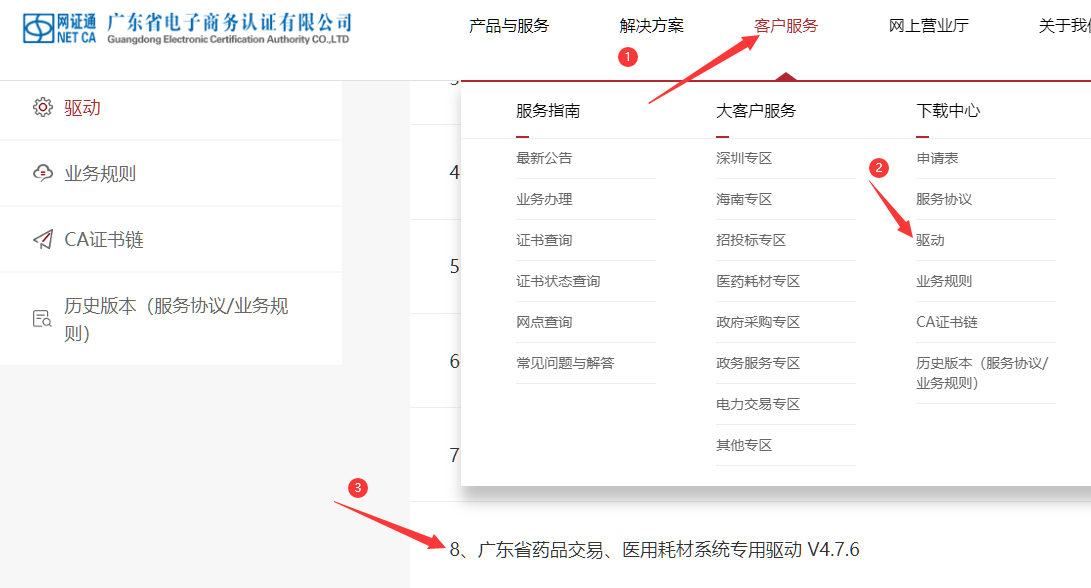Open 最新公告 under 服务指南
This screenshot has height=588, width=1091.
544,158
